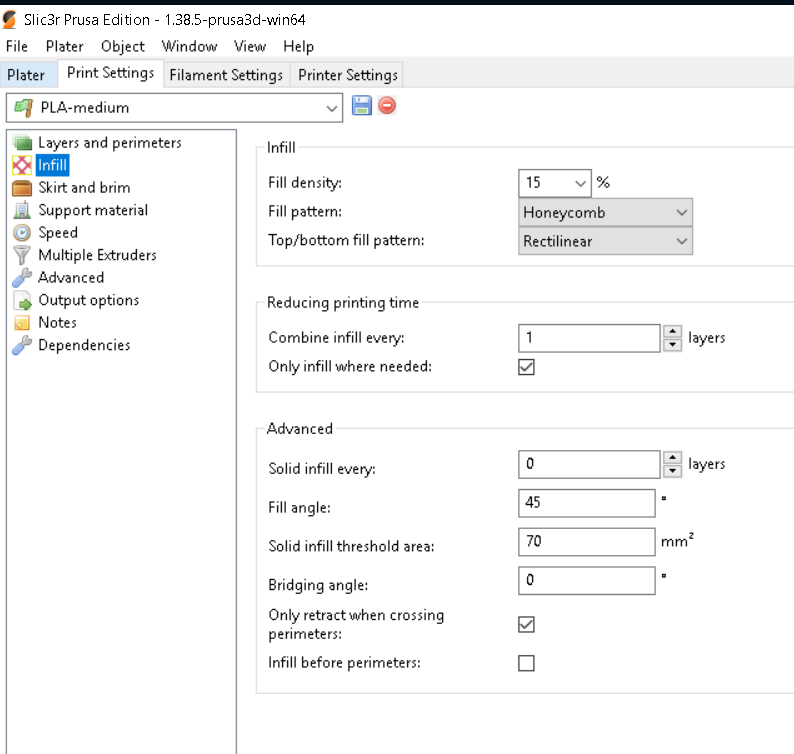Open the File menu

click(x=17, y=47)
